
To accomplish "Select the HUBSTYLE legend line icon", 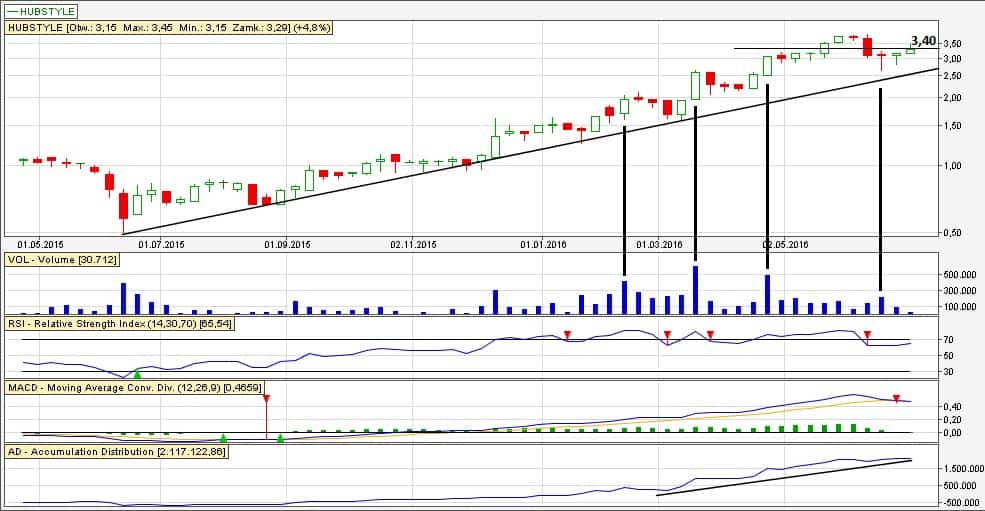I will click(14, 10).
